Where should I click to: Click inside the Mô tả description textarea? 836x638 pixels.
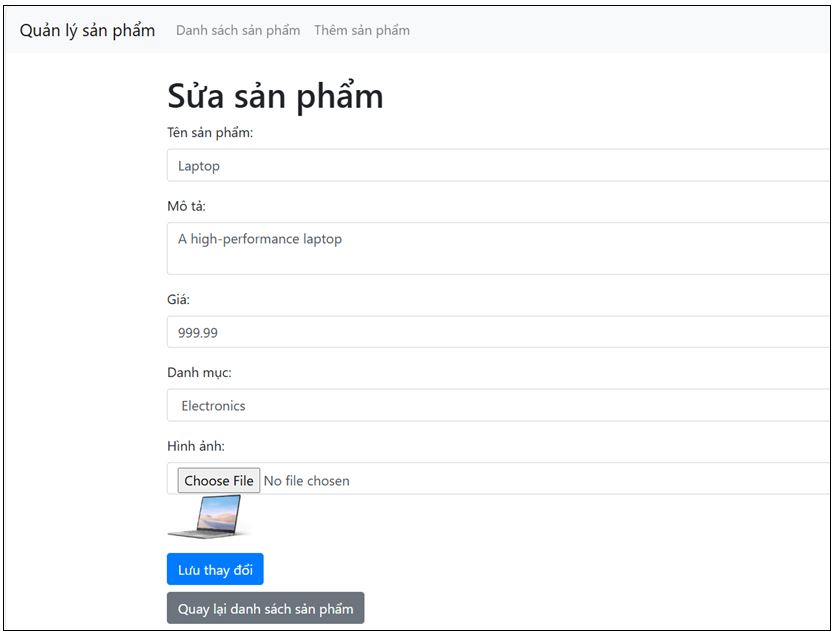tap(497, 256)
